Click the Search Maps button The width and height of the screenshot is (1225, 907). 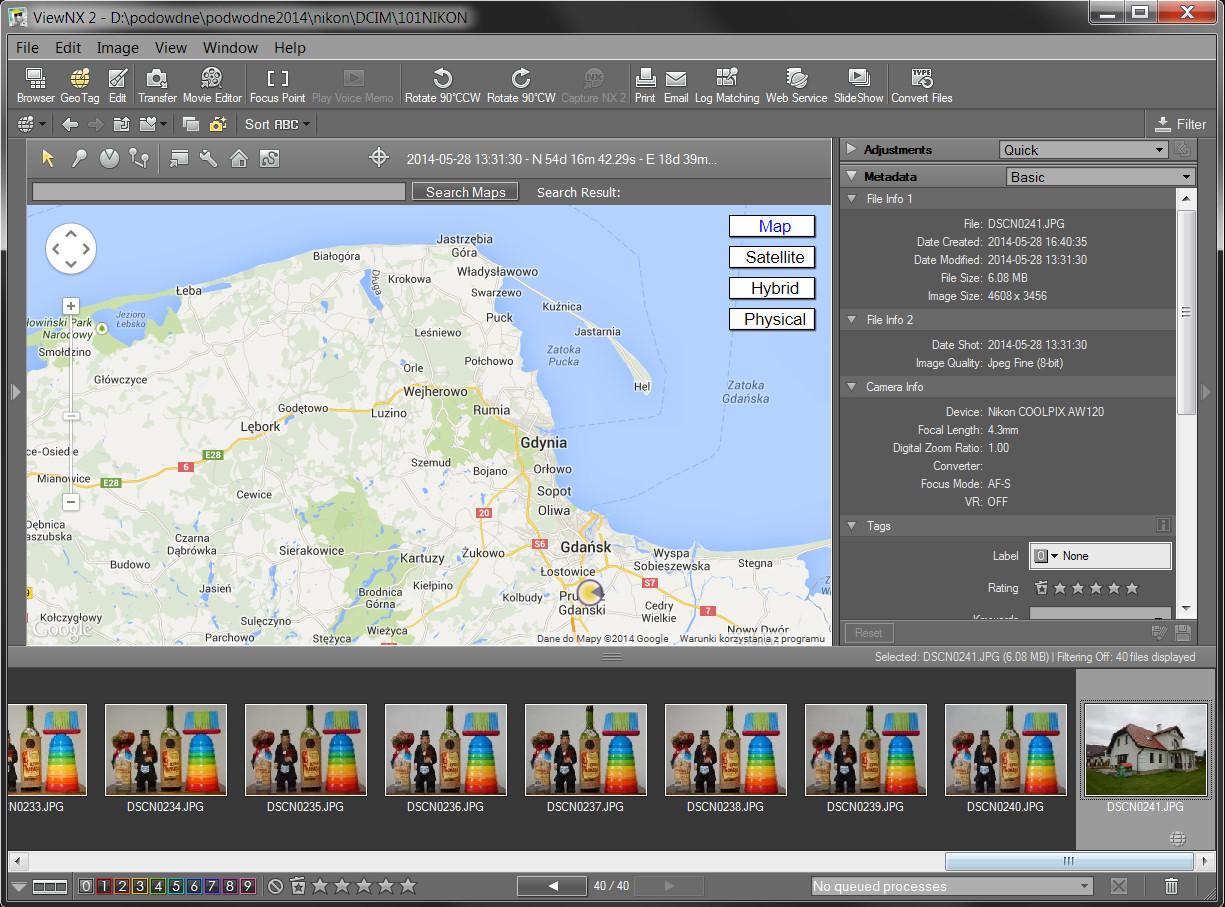(465, 192)
